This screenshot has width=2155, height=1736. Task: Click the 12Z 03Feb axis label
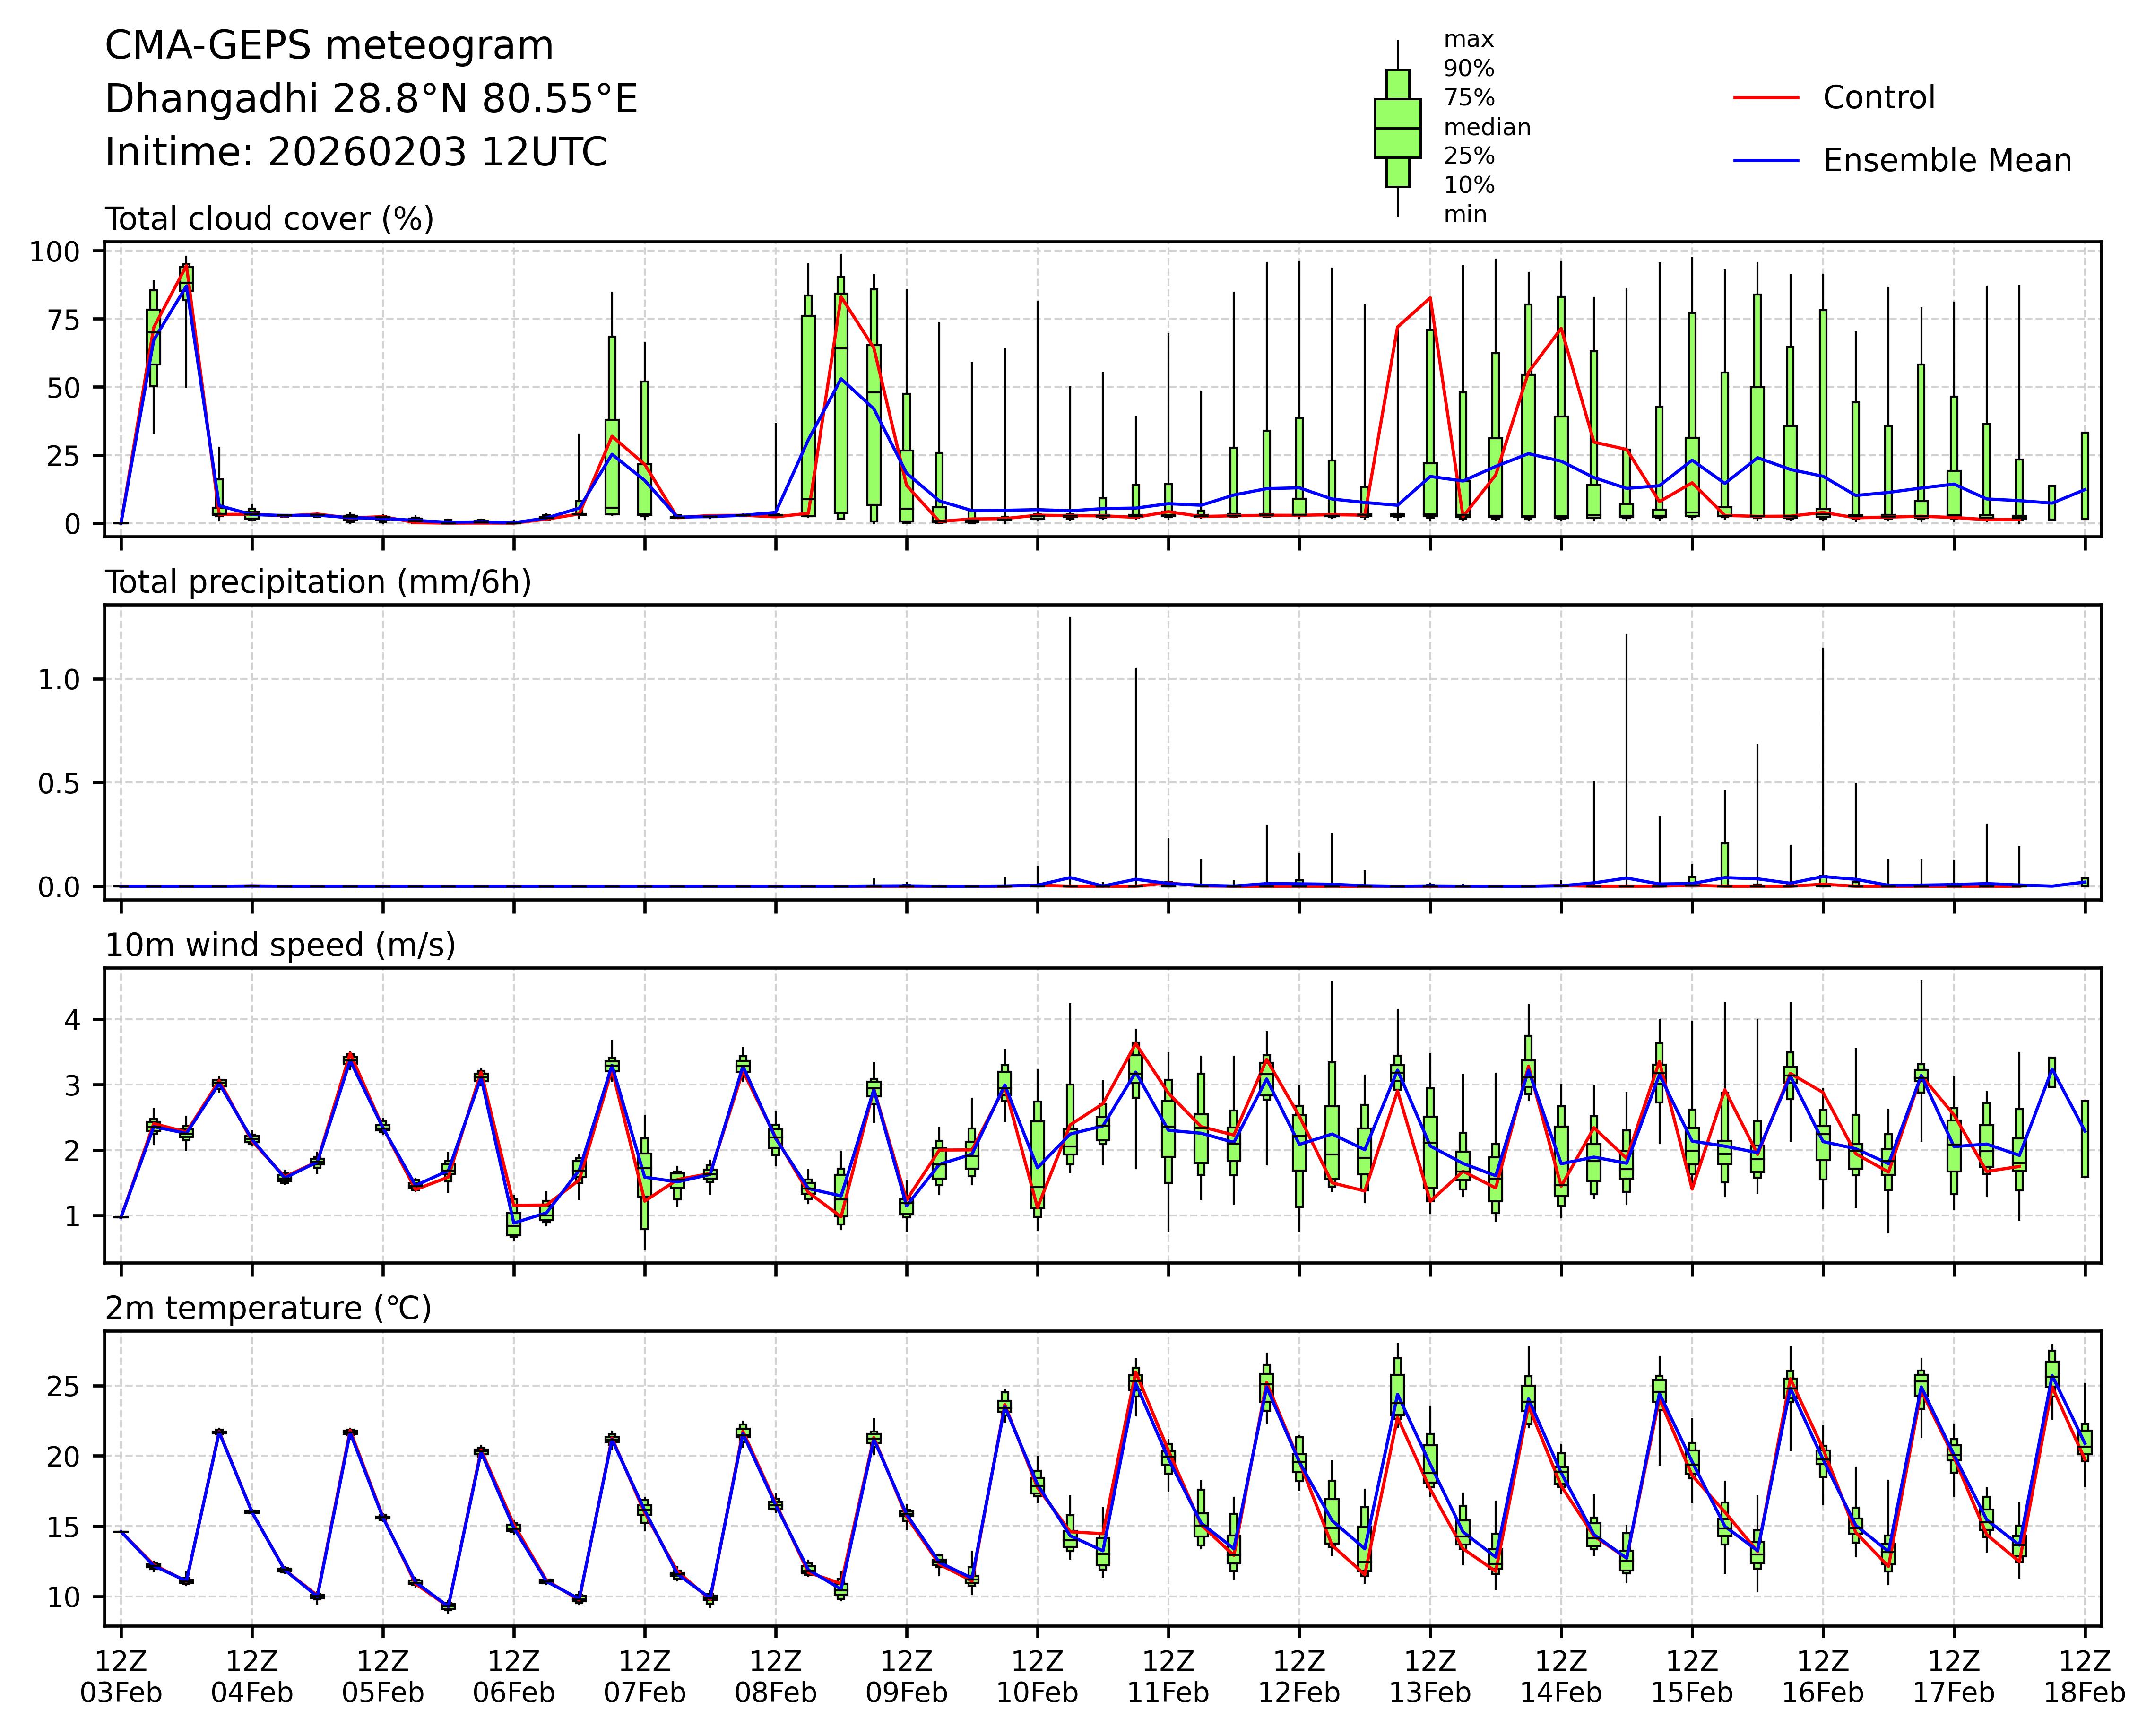click(x=121, y=1677)
